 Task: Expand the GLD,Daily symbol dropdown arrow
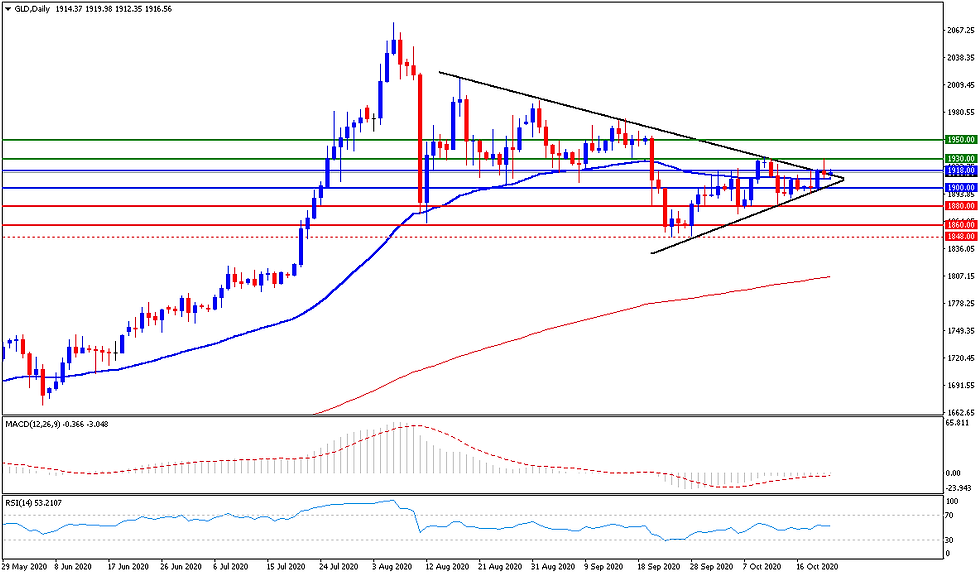coord(10,7)
